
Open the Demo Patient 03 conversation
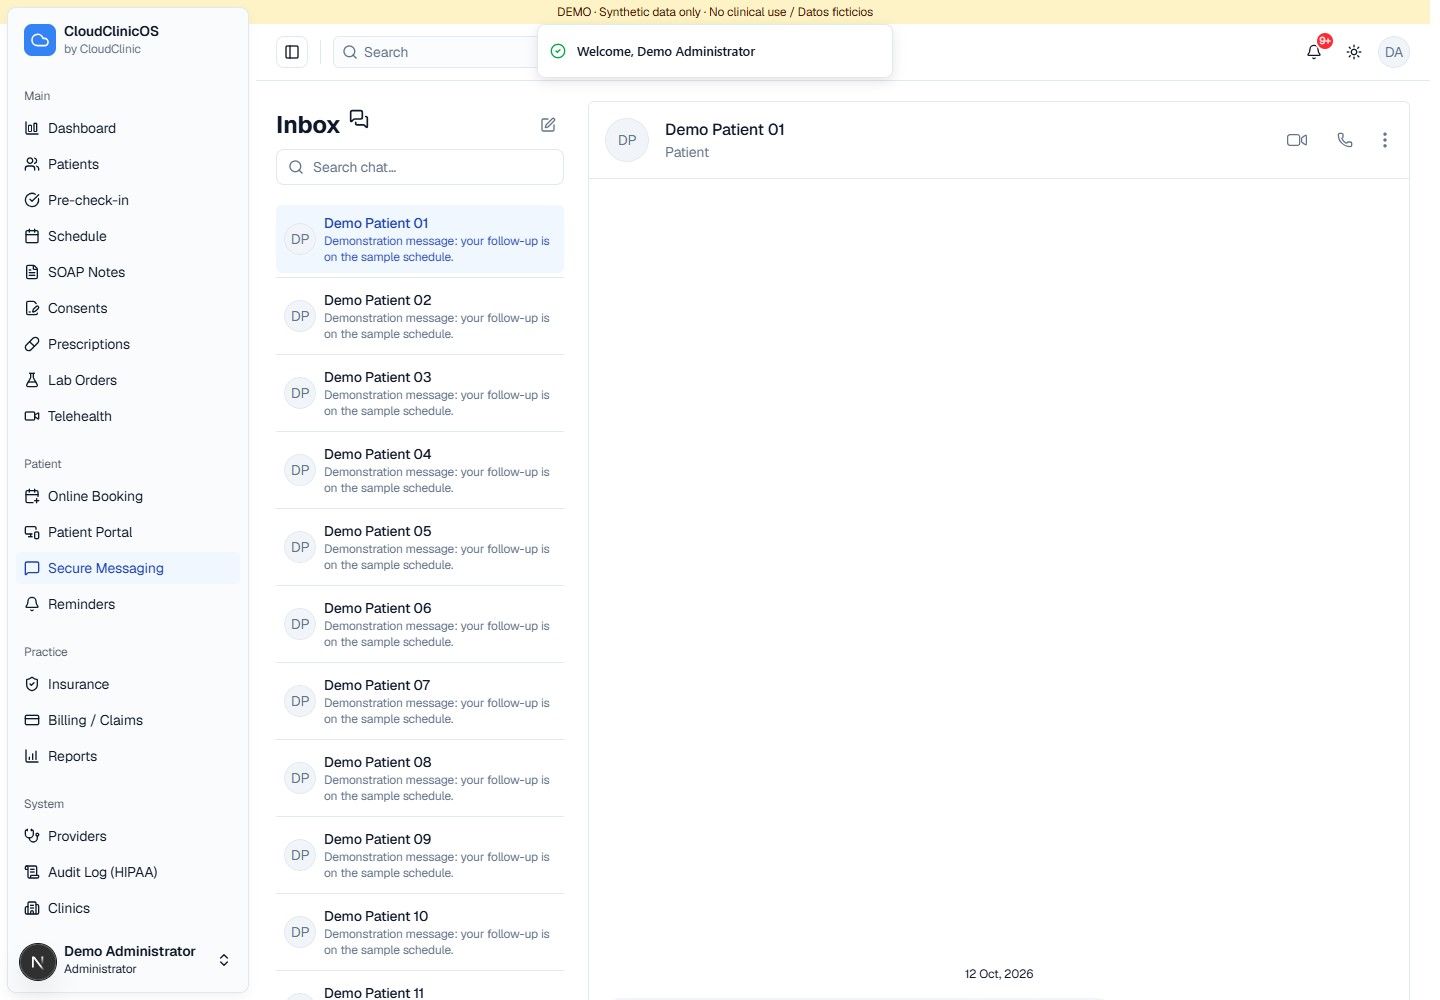(x=420, y=393)
